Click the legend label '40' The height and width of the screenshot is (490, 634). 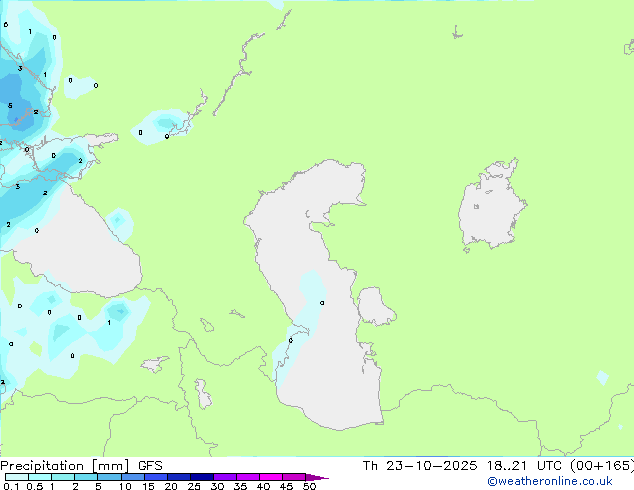click(264, 486)
